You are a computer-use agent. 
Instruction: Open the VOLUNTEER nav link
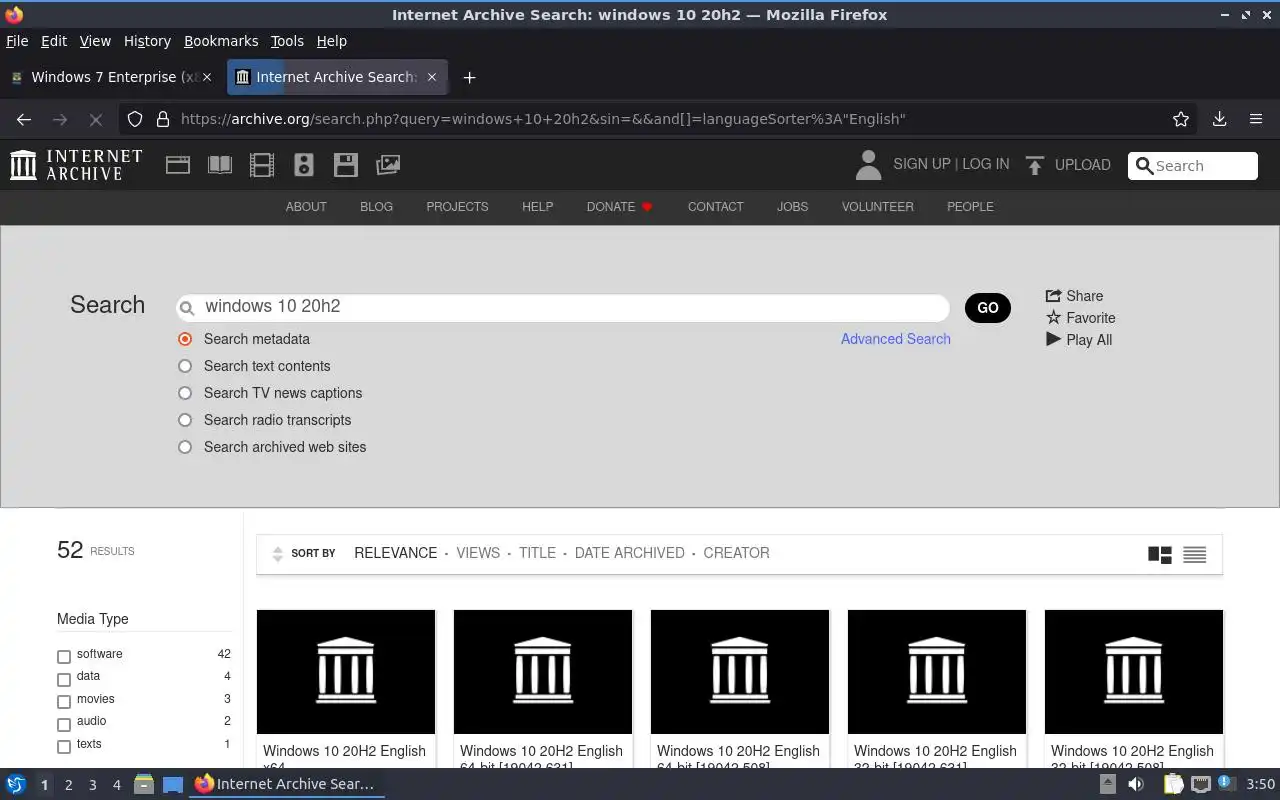[x=877, y=207]
